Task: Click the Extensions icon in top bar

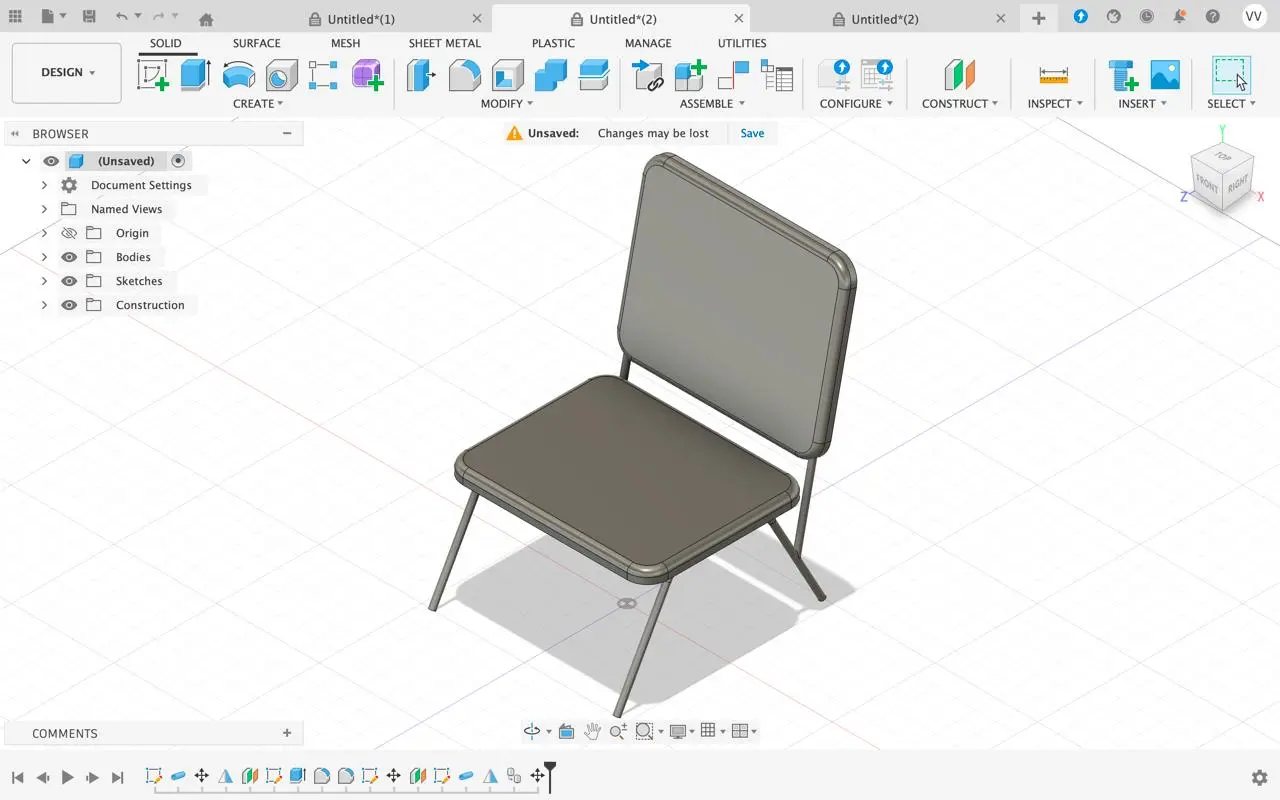Action: point(1113,17)
